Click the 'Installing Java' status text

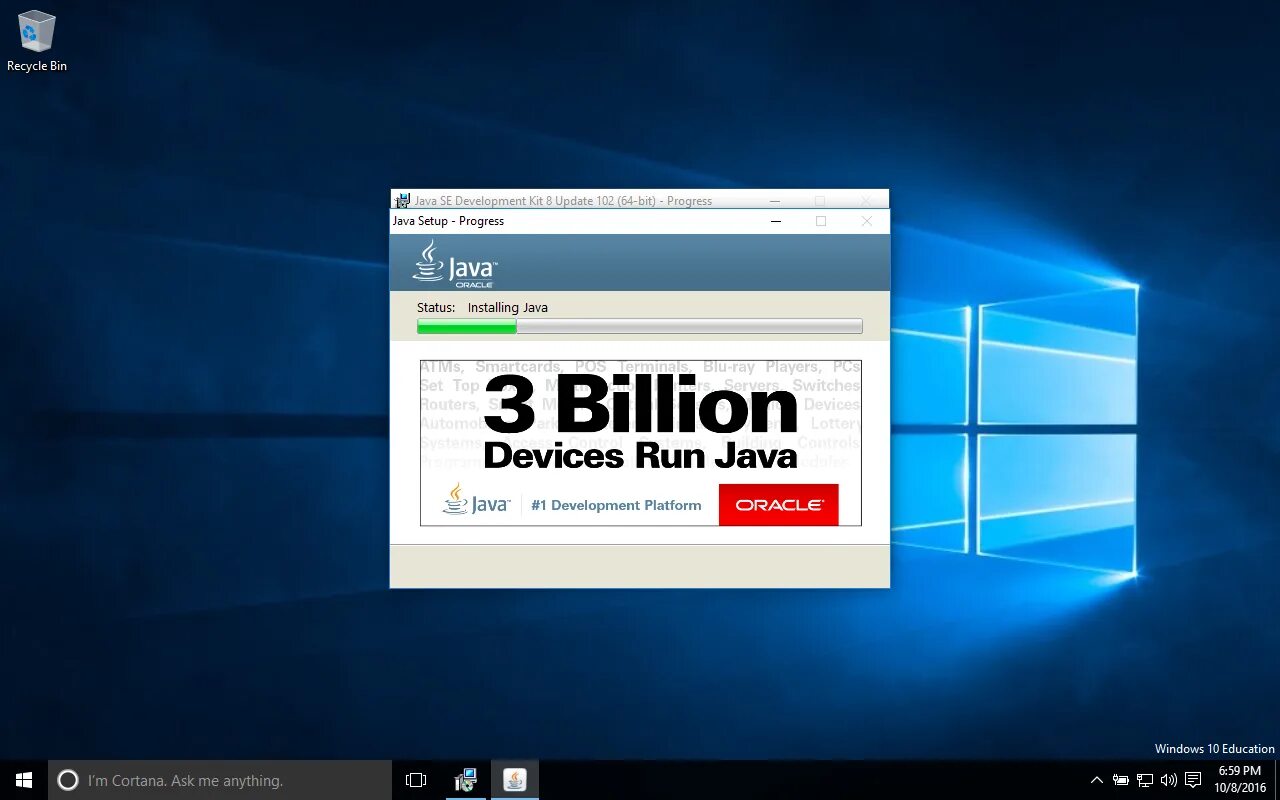pyautogui.click(x=508, y=308)
